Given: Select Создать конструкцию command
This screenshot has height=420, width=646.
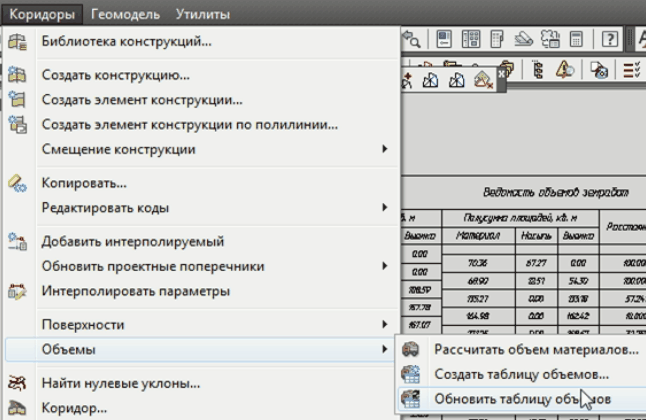Looking at the screenshot, I should tap(115, 75).
